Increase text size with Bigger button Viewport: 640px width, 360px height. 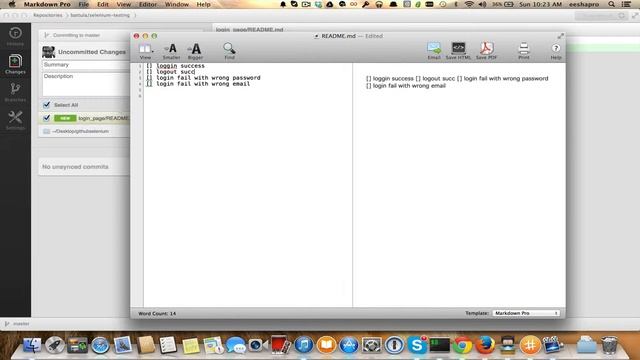pyautogui.click(x=195, y=51)
